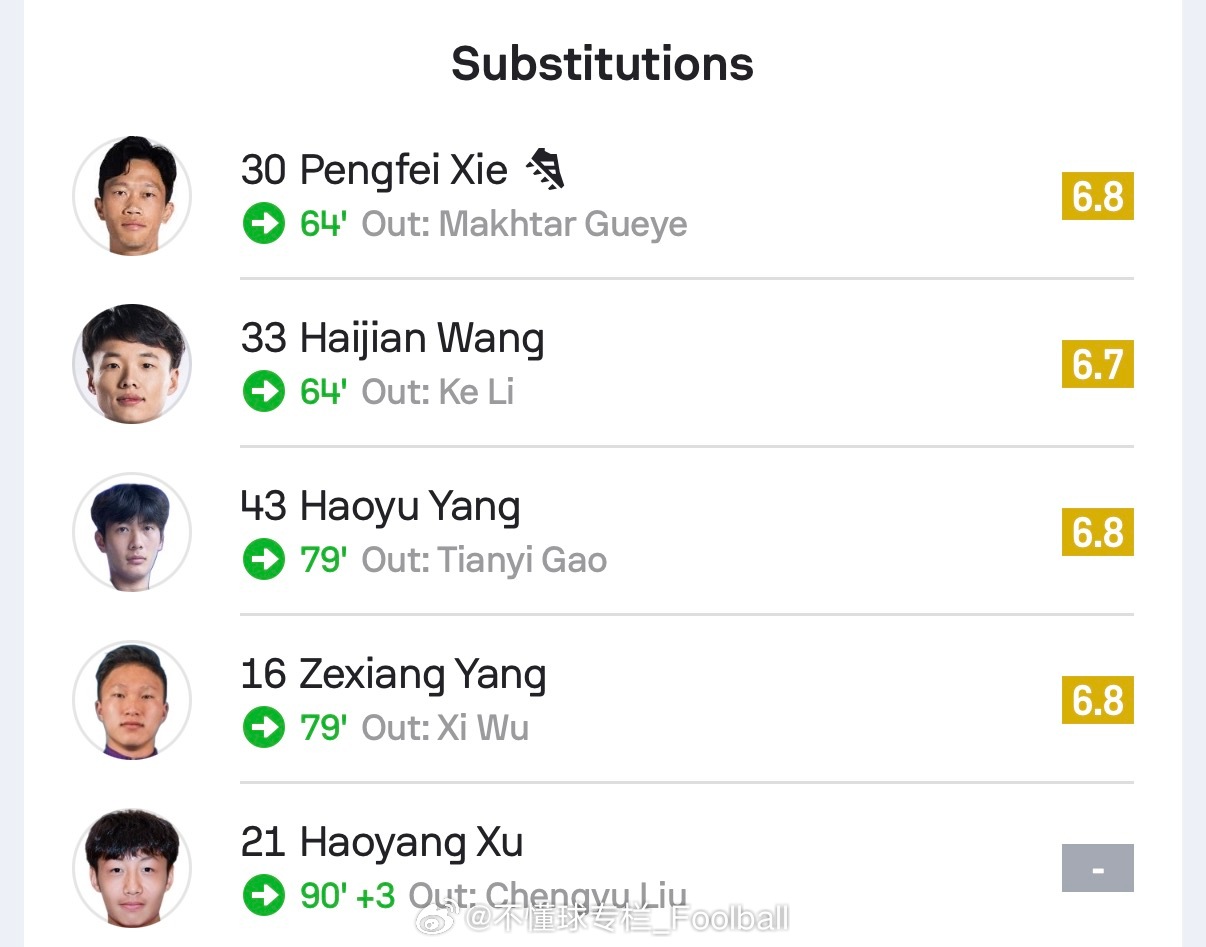Click the green substitution arrow next to Pengfei Xie
Viewport: 1206px width, 947px height.
(263, 224)
